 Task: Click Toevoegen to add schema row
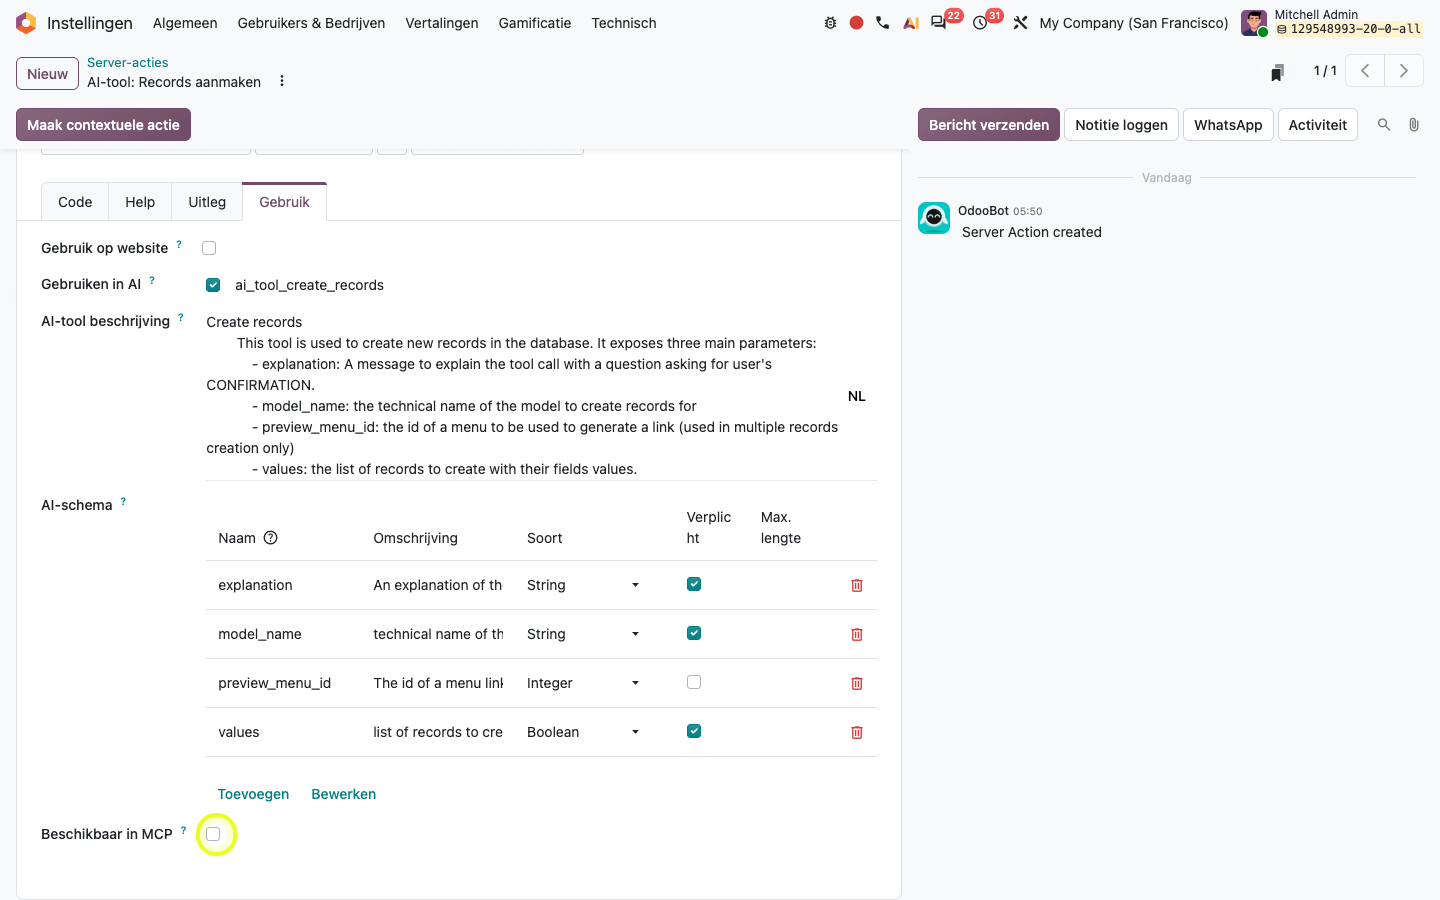[x=253, y=794]
